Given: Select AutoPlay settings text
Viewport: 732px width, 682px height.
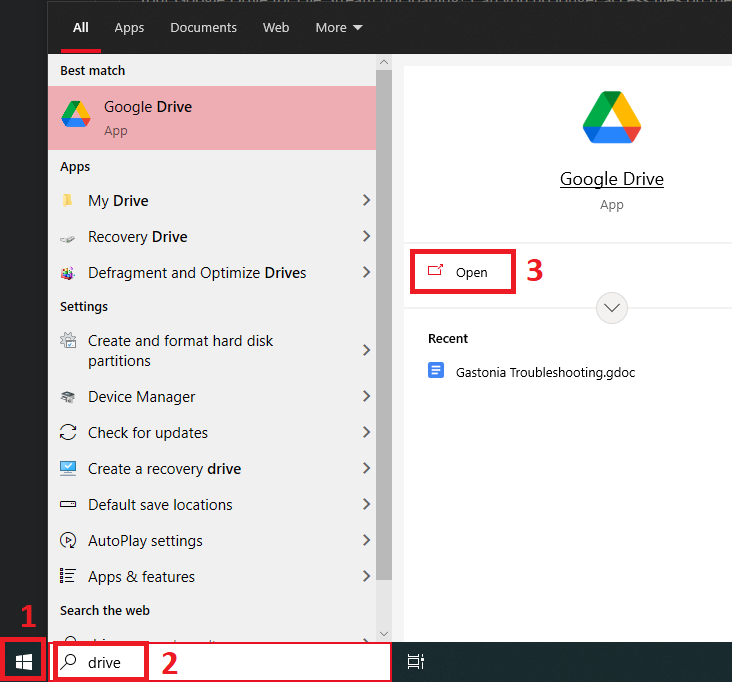Looking at the screenshot, I should click(x=145, y=541).
